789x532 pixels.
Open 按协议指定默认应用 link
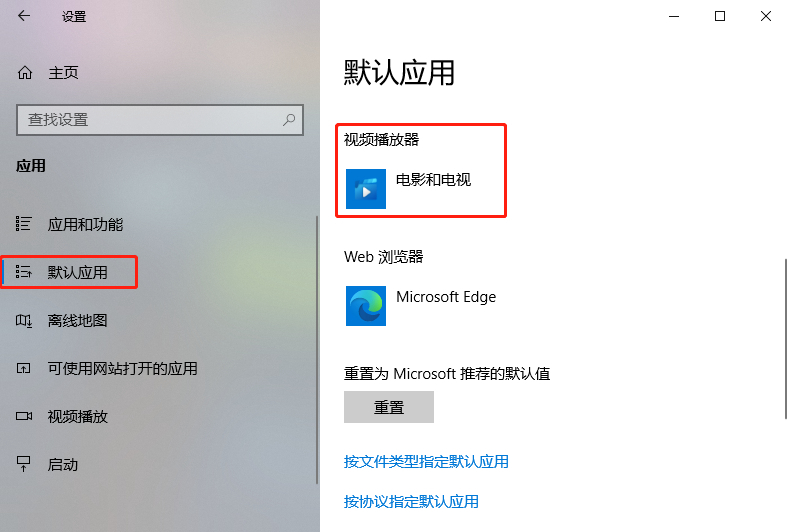tap(411, 502)
